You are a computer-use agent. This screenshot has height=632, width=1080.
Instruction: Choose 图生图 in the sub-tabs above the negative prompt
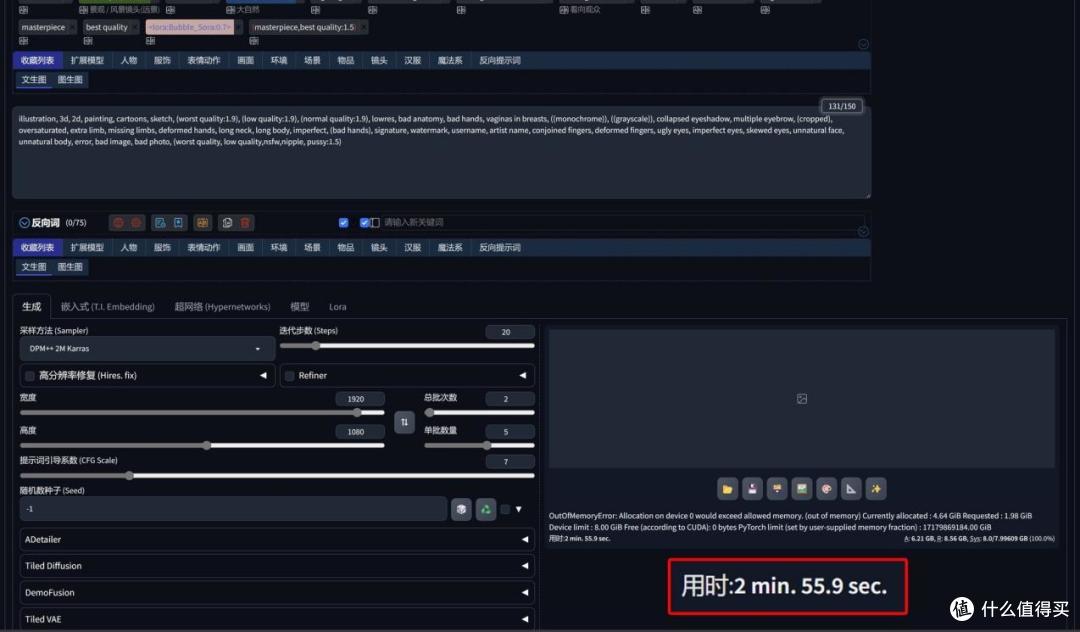pyautogui.click(x=70, y=80)
